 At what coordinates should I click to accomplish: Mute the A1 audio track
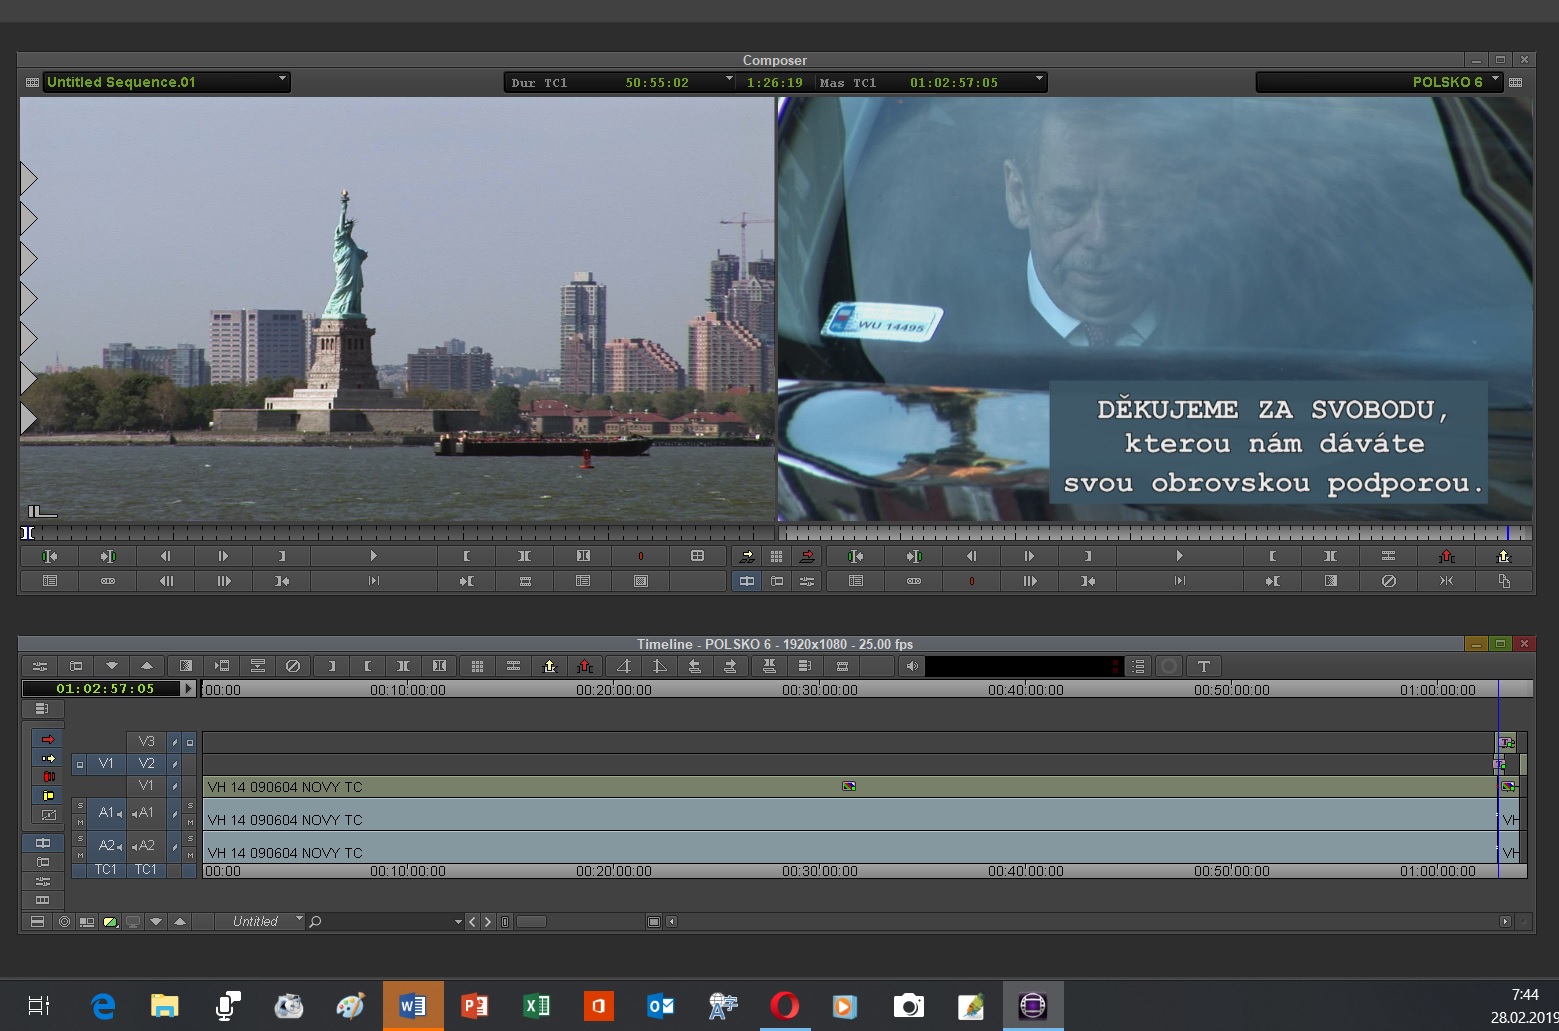tap(189, 822)
